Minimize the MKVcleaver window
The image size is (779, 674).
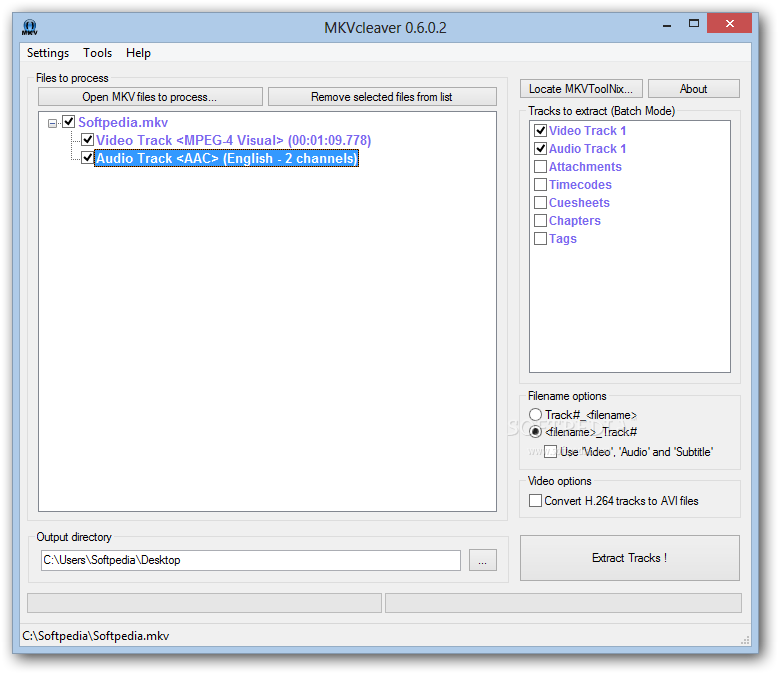pos(667,24)
